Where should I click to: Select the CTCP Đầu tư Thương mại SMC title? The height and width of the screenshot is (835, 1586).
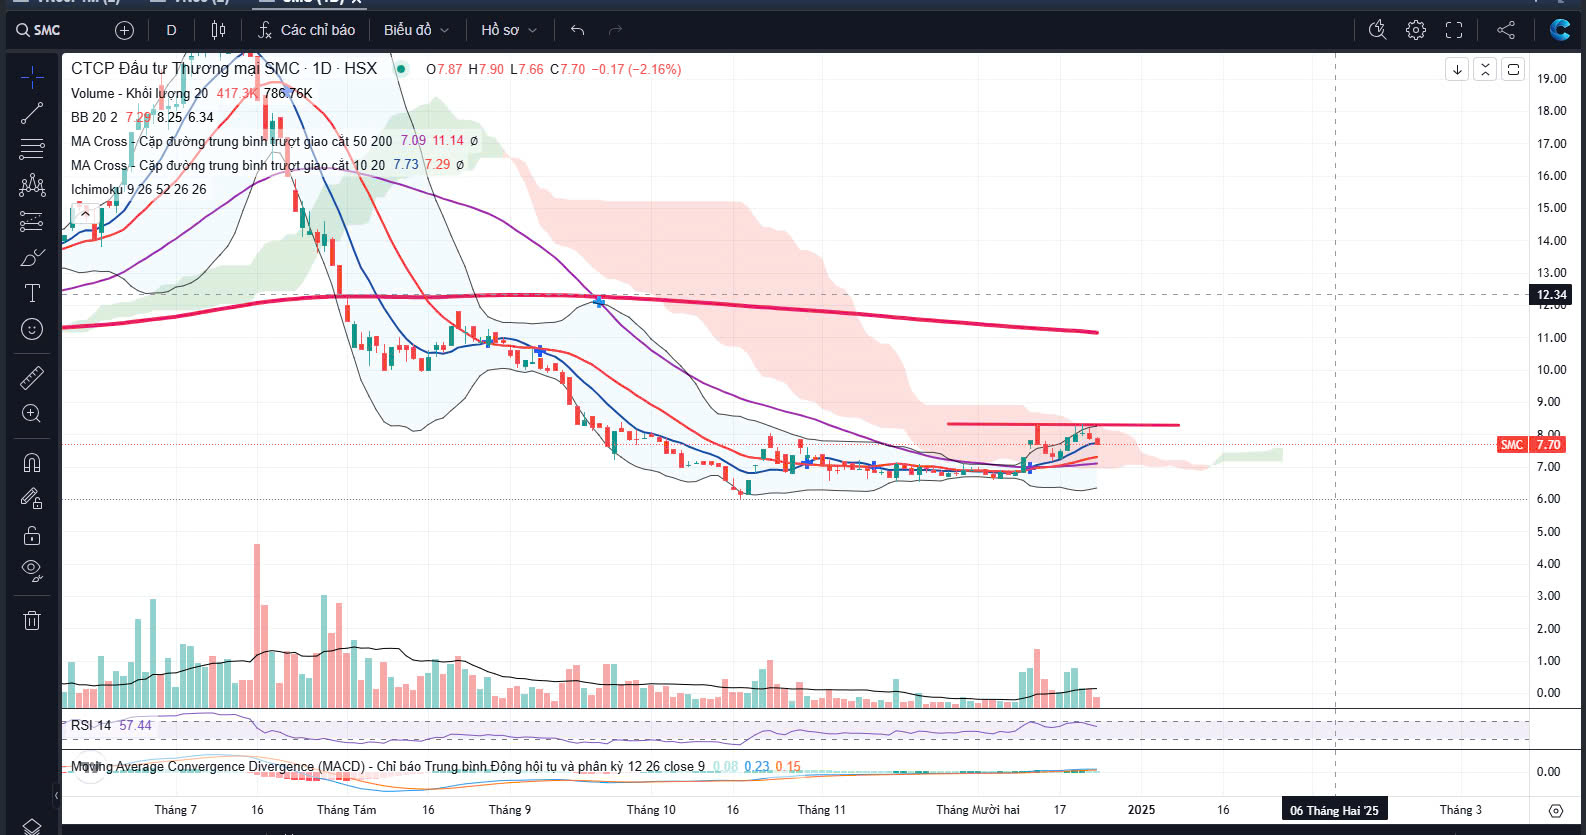[x=224, y=69]
